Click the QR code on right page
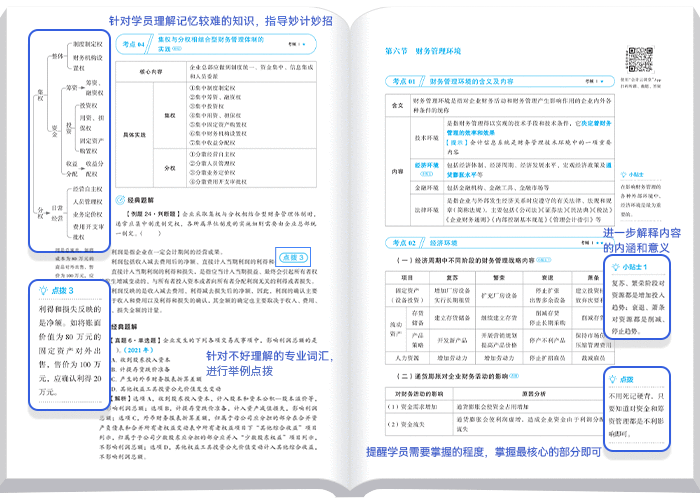Image resolution: width=700 pixels, height=499 pixels. coord(639,58)
